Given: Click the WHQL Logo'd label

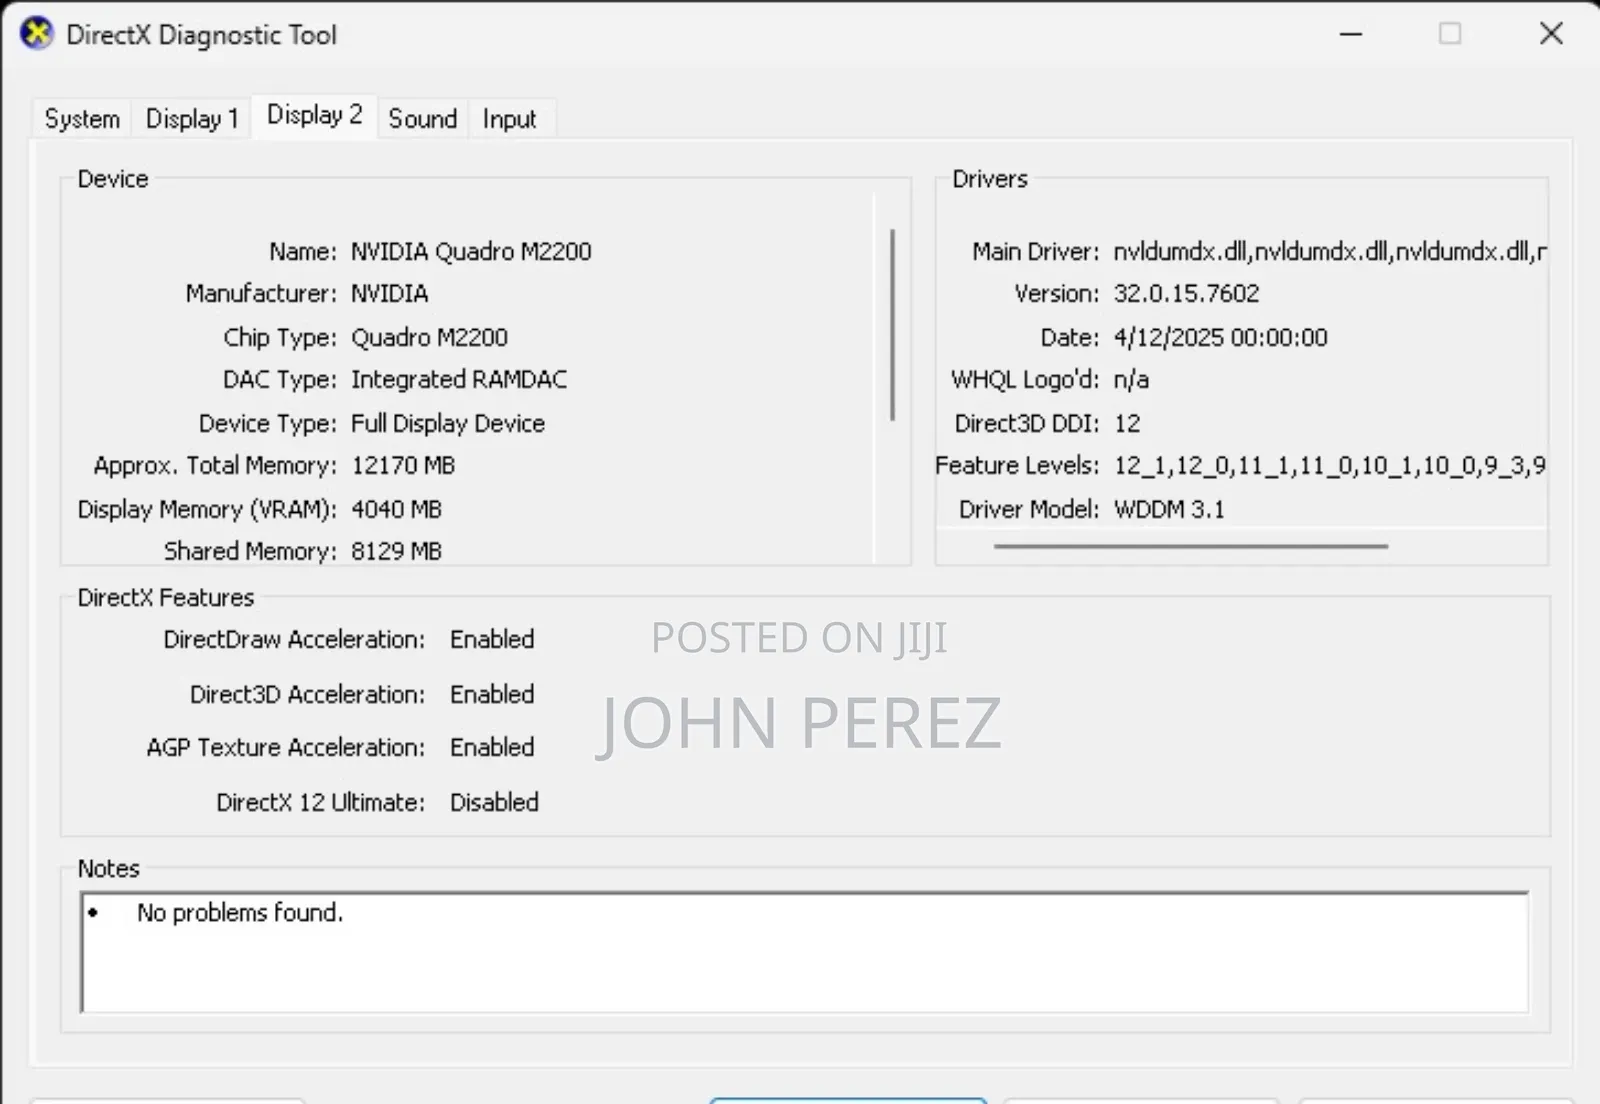Looking at the screenshot, I should click(x=1025, y=380).
